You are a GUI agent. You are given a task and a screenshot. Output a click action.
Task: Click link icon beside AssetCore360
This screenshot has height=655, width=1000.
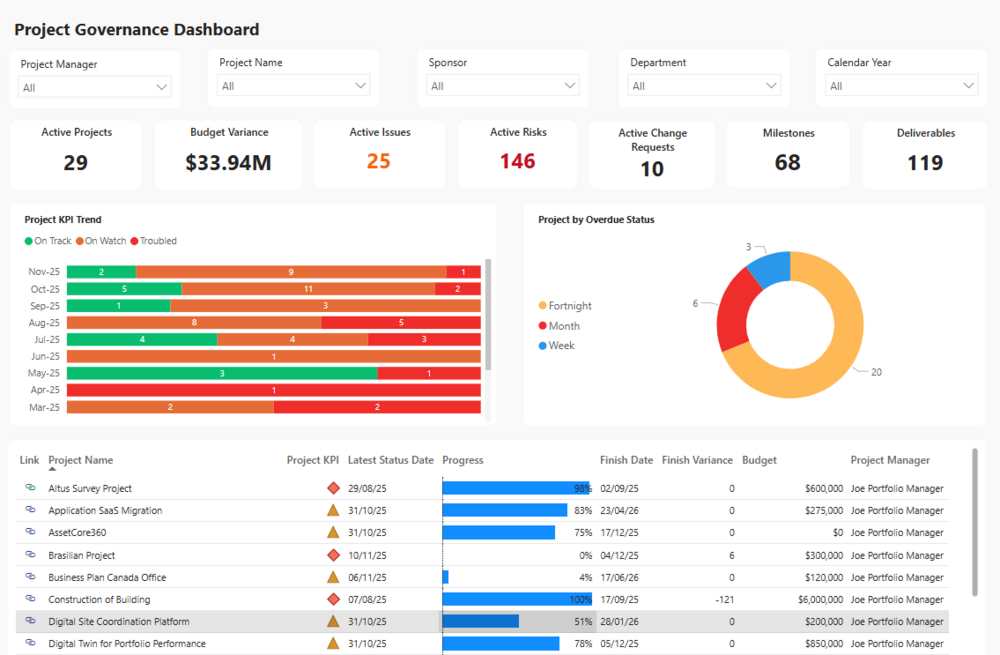click(x=30, y=533)
